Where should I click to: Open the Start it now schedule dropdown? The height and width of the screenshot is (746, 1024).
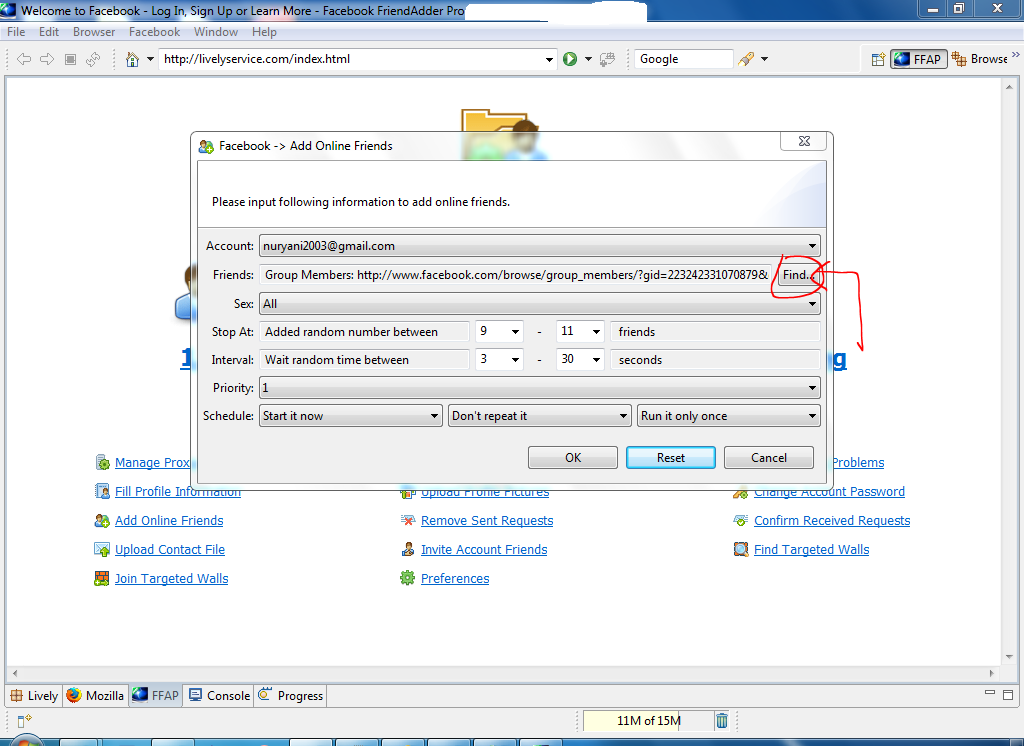(x=351, y=416)
